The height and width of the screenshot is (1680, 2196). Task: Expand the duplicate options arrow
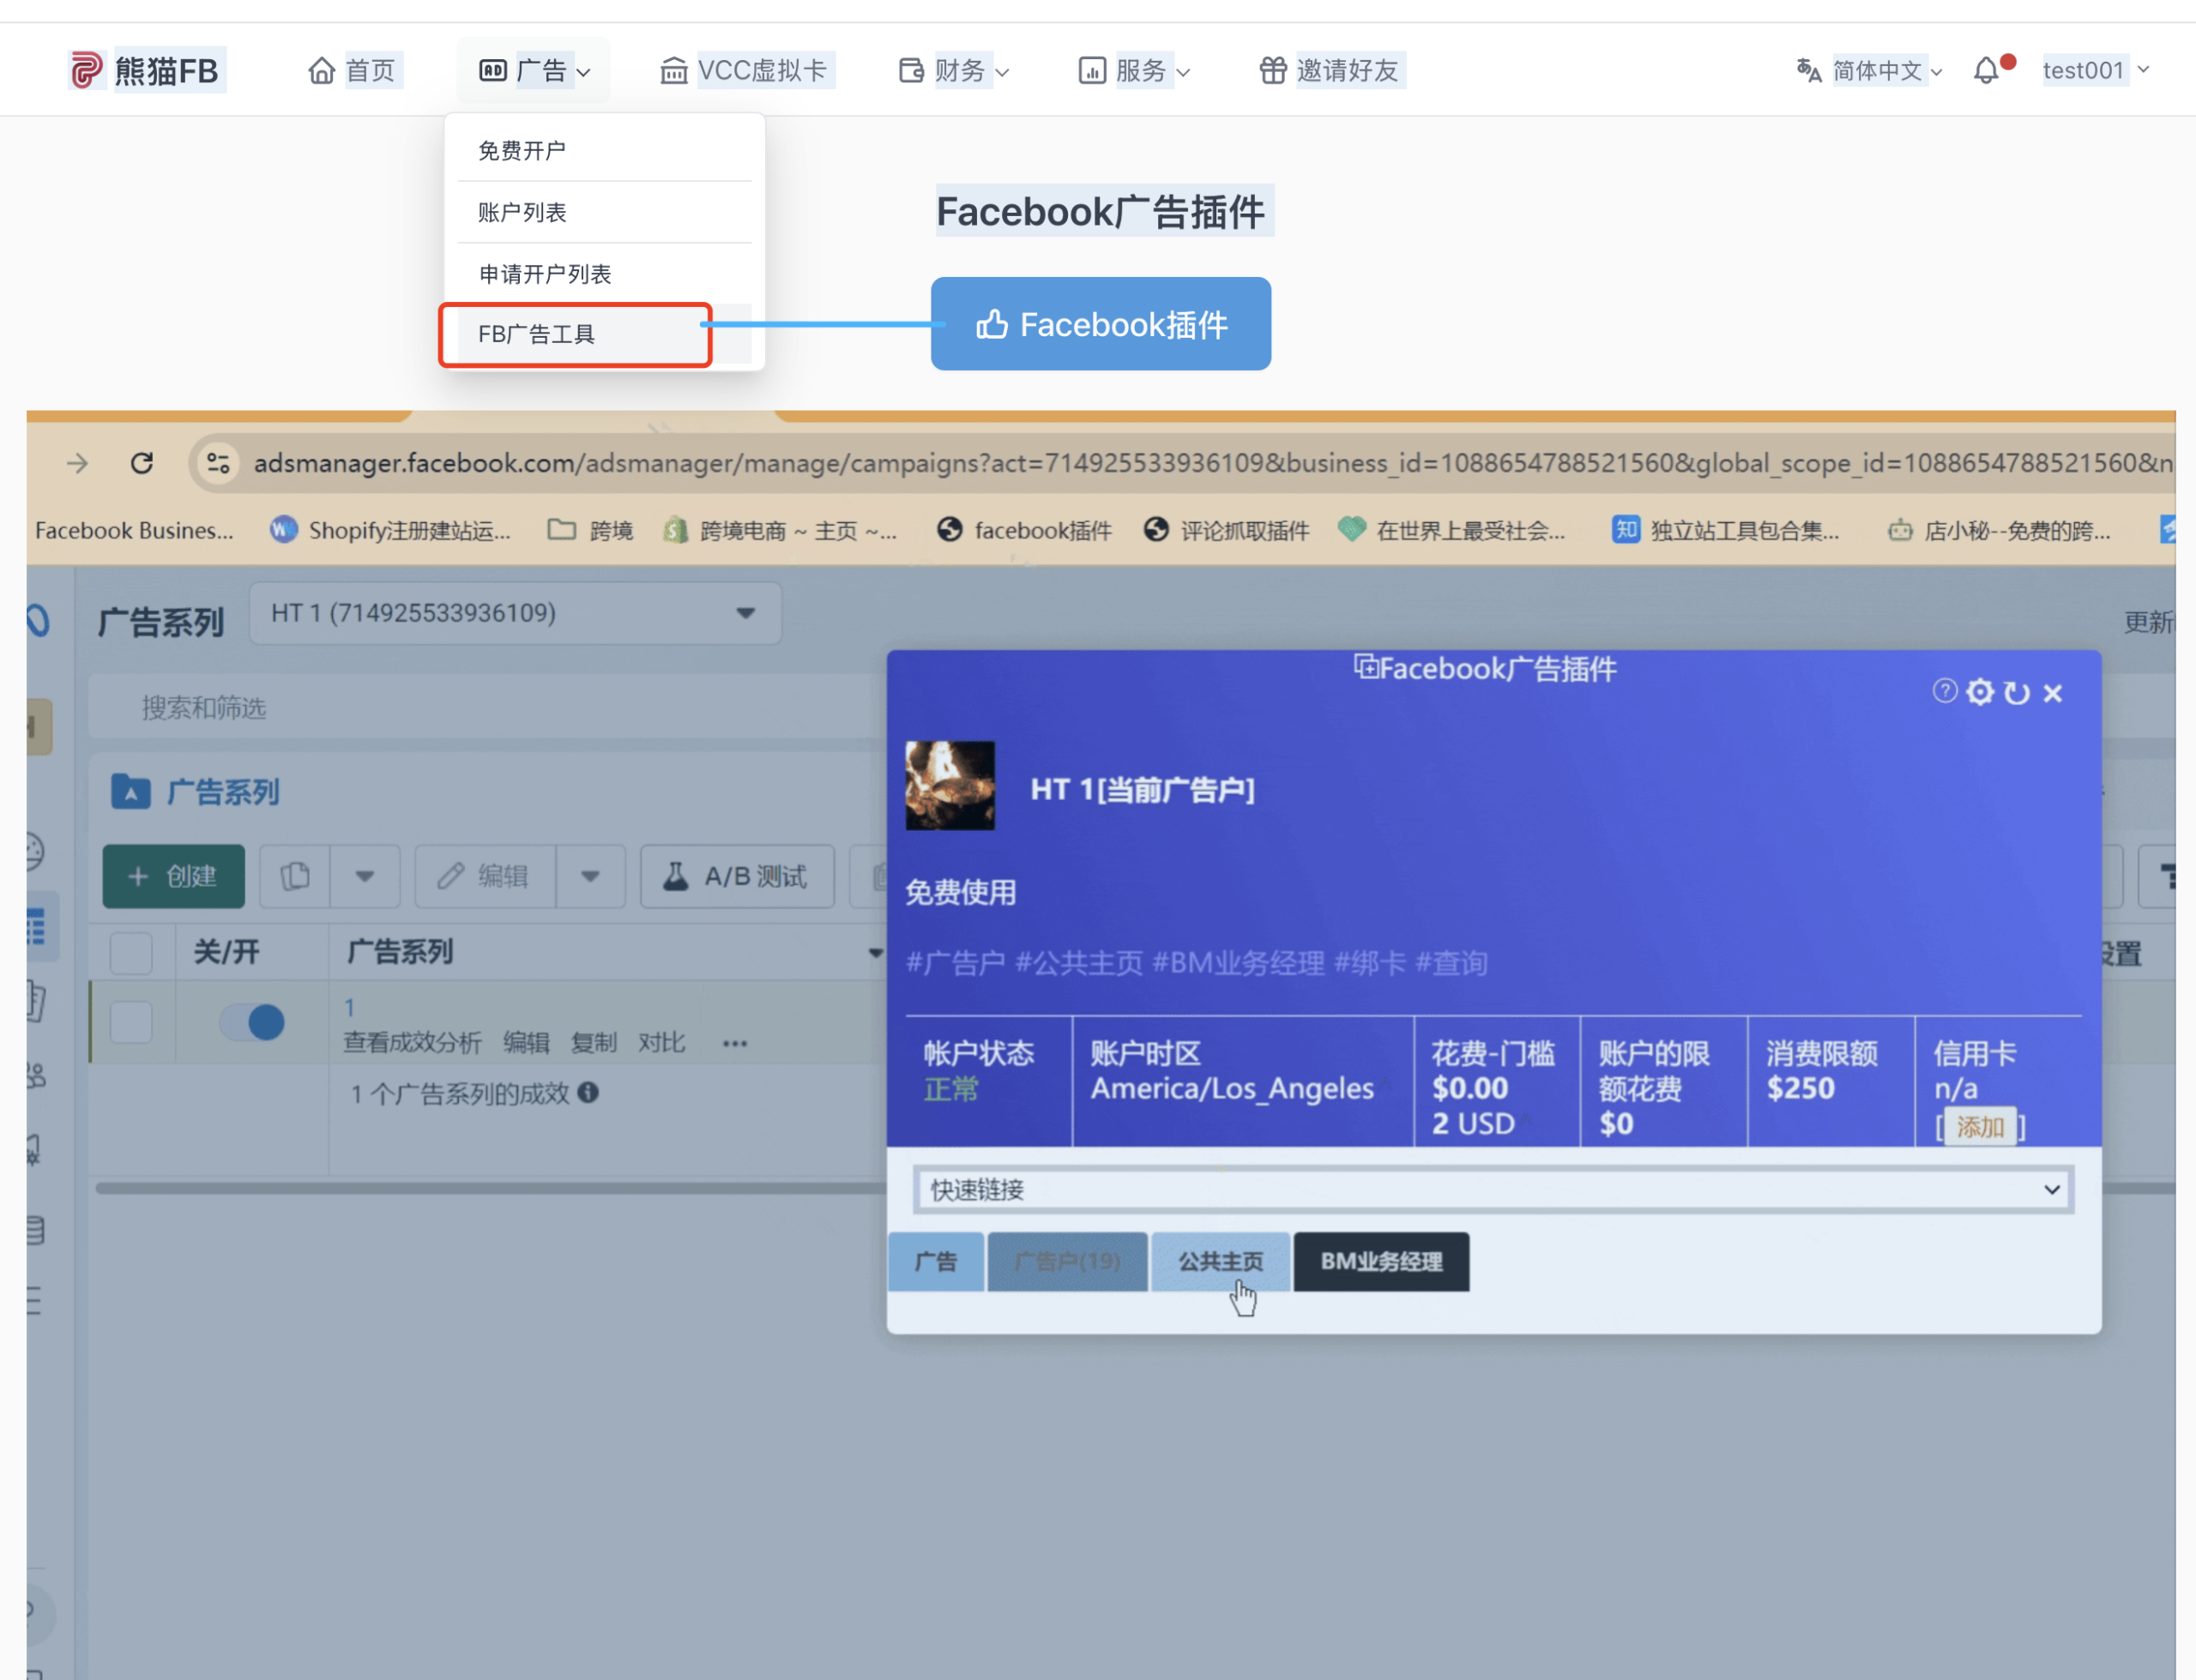click(x=365, y=876)
